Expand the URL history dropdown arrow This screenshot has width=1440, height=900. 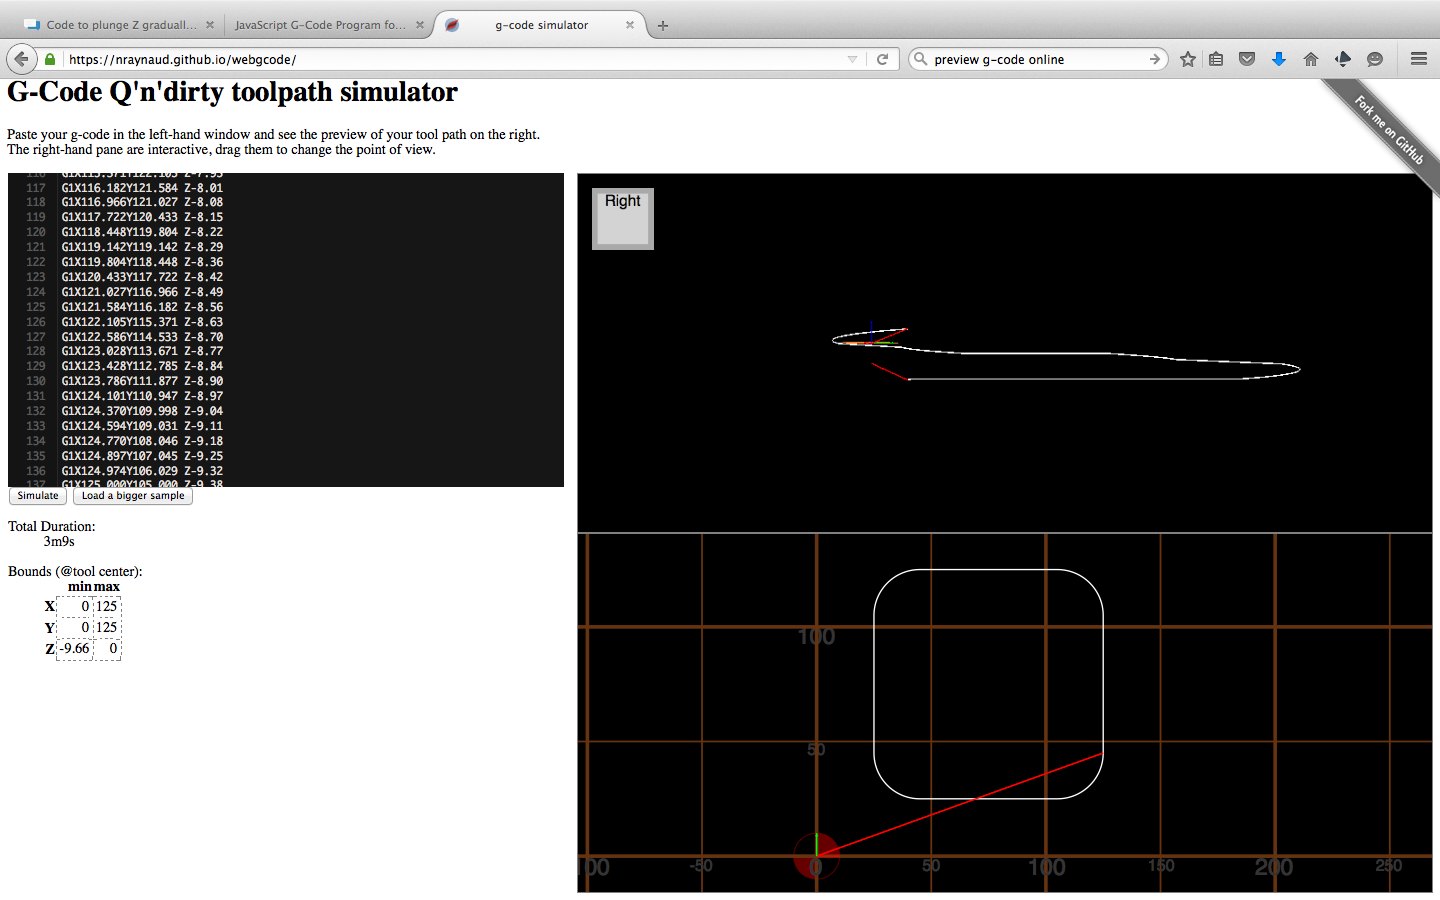coord(852,59)
